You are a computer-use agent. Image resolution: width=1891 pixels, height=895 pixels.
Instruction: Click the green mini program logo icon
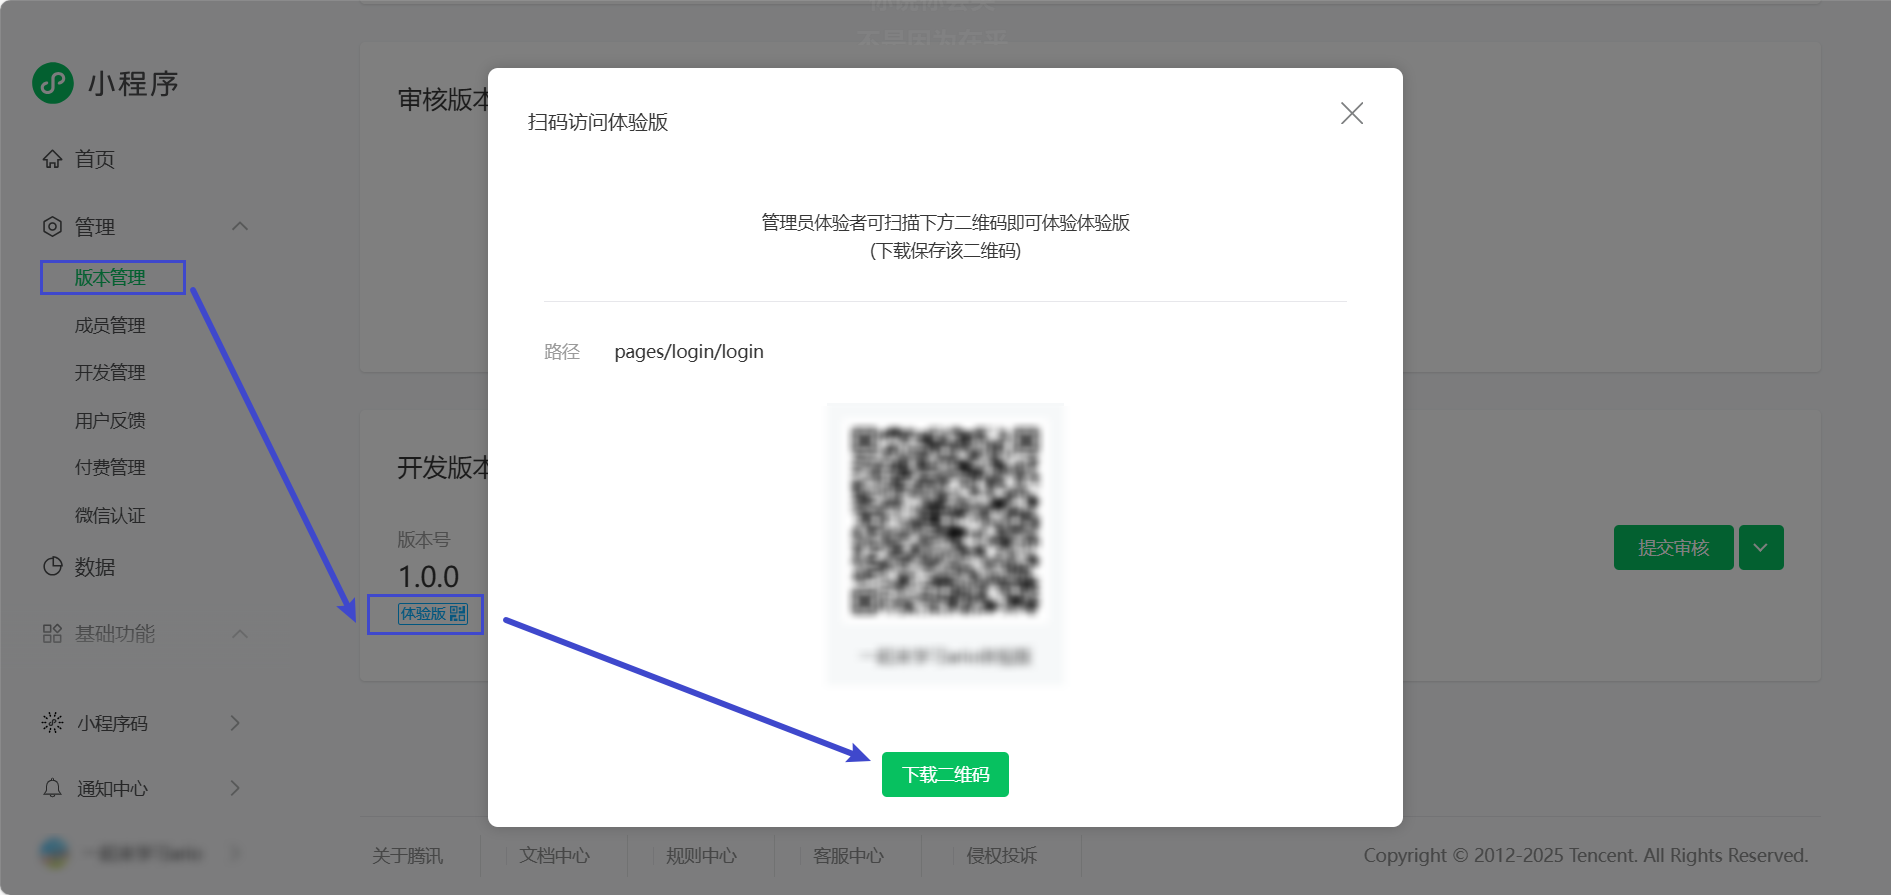53,83
